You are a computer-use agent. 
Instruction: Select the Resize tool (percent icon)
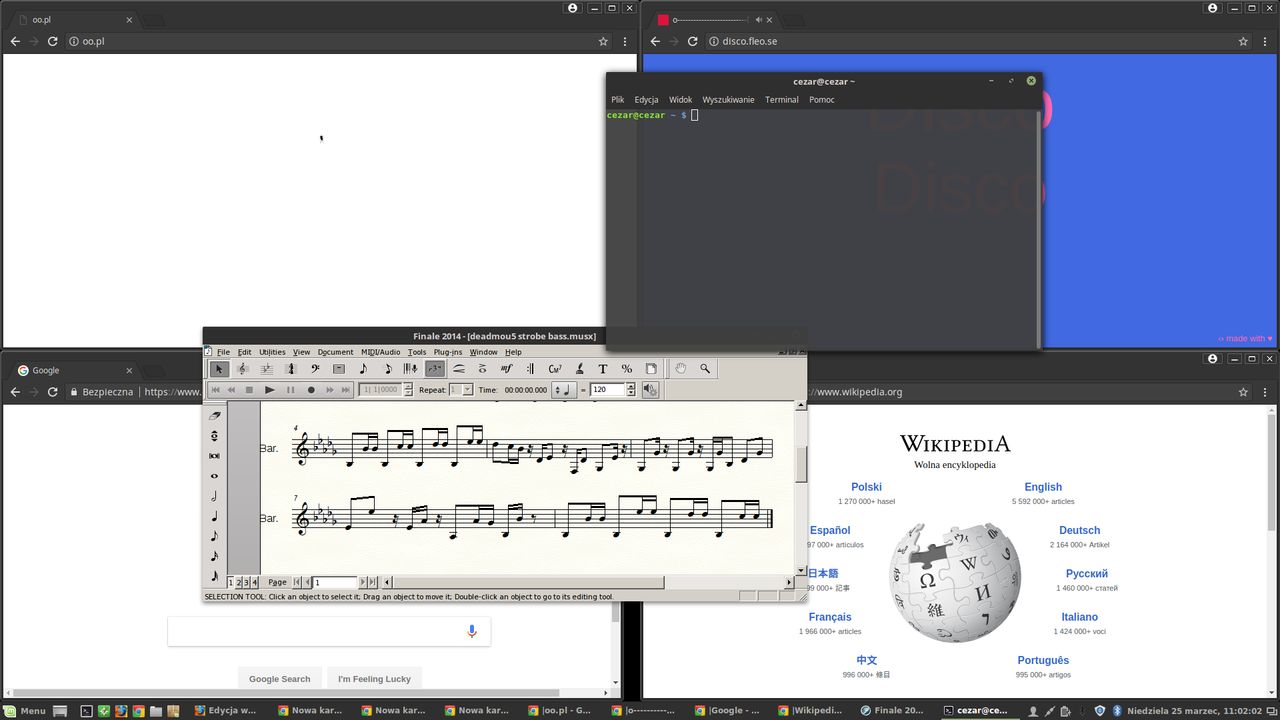[x=627, y=369]
